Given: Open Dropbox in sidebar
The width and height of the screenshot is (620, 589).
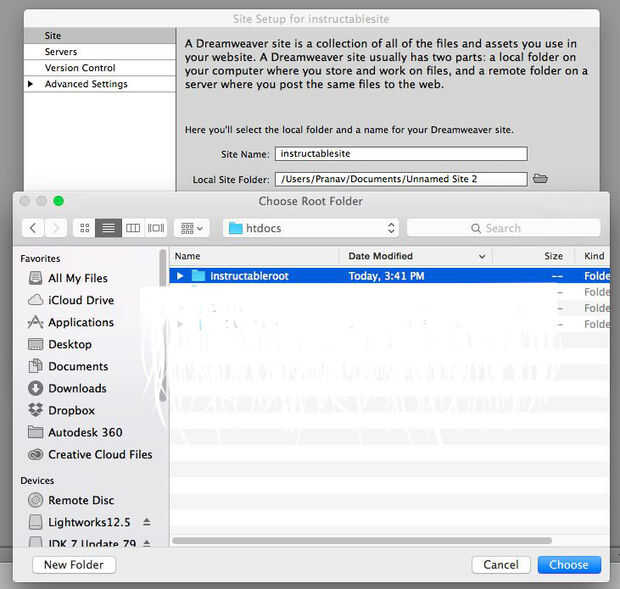Looking at the screenshot, I should [x=61, y=410].
